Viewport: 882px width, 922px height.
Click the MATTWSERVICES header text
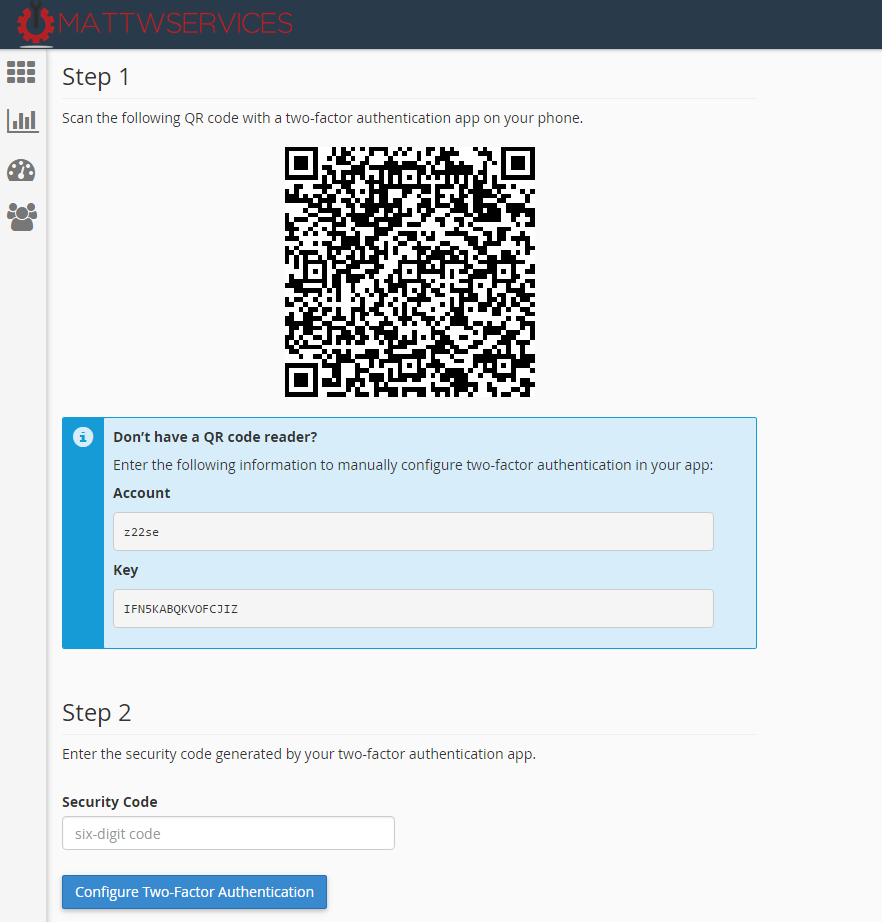point(175,24)
